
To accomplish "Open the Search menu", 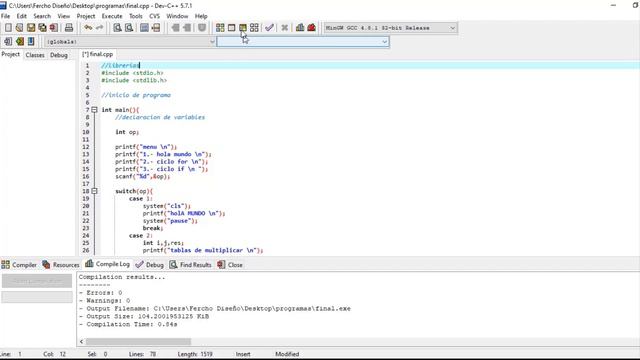I will (x=42, y=16).
